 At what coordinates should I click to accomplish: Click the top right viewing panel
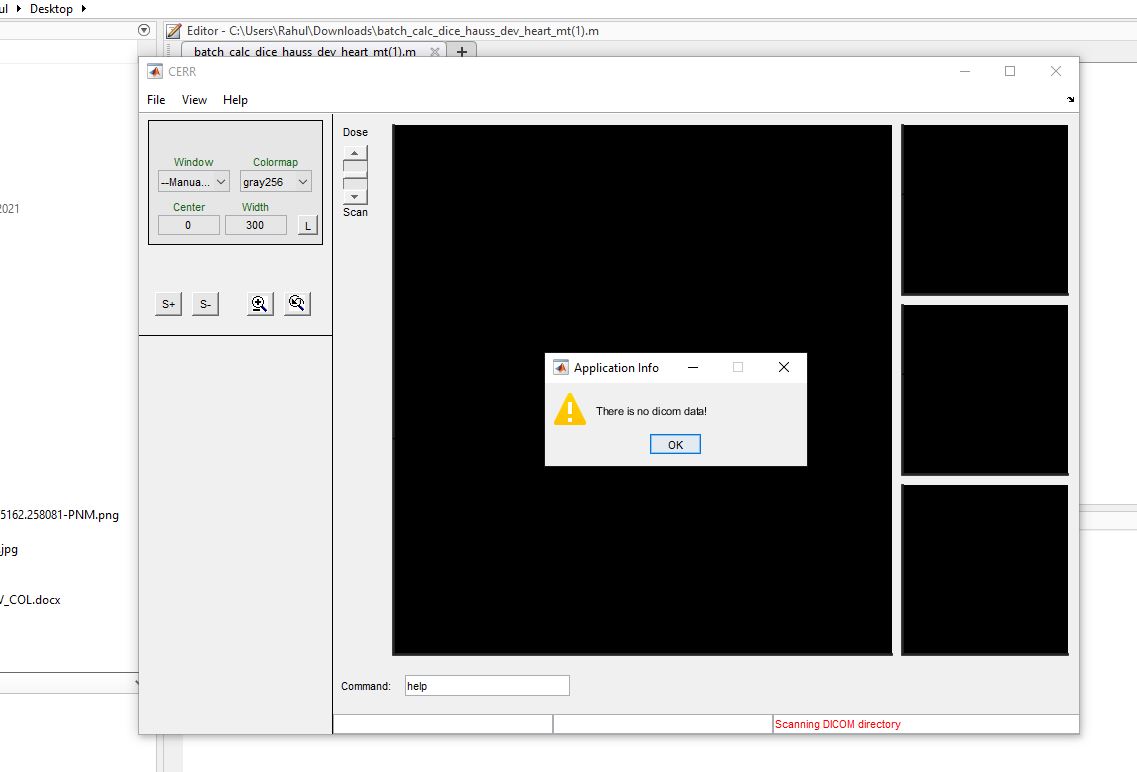click(985, 210)
